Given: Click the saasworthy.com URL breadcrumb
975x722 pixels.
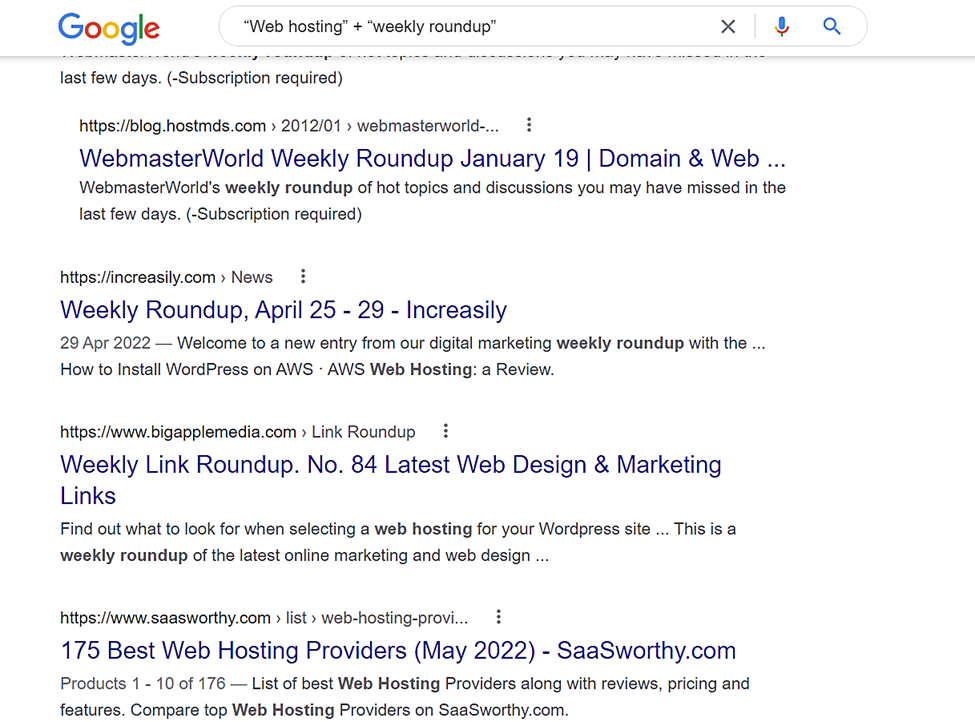Looking at the screenshot, I should pos(264,618).
